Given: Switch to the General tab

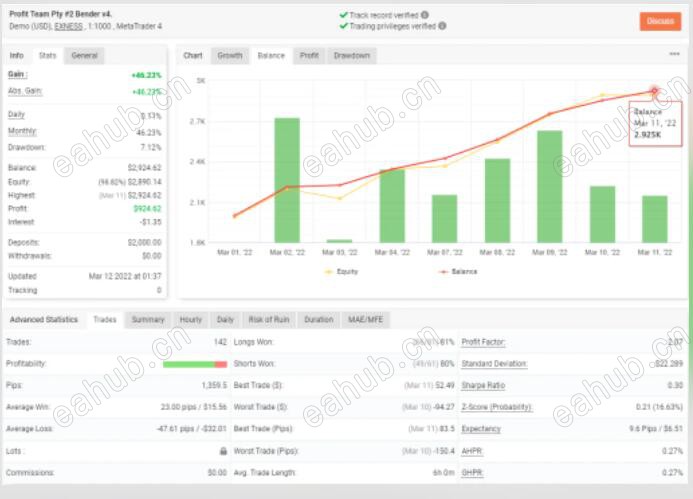Looking at the screenshot, I should click(84, 56).
